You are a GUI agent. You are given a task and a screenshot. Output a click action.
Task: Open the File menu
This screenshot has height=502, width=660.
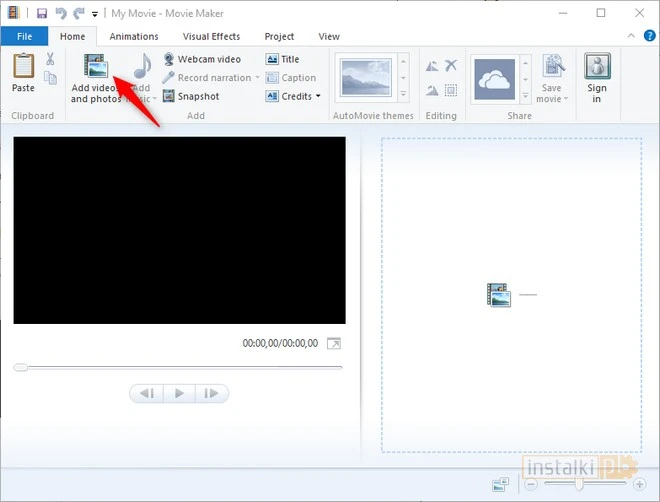[x=24, y=37]
